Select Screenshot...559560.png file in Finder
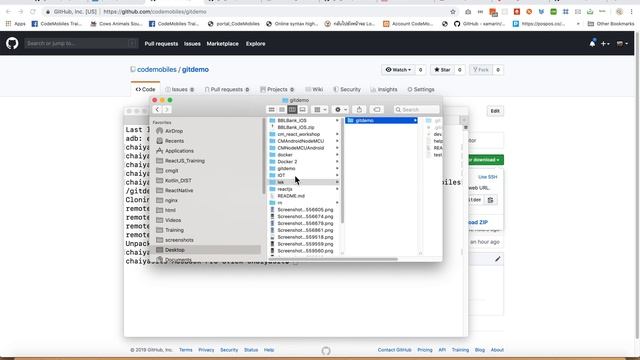 coord(304,251)
